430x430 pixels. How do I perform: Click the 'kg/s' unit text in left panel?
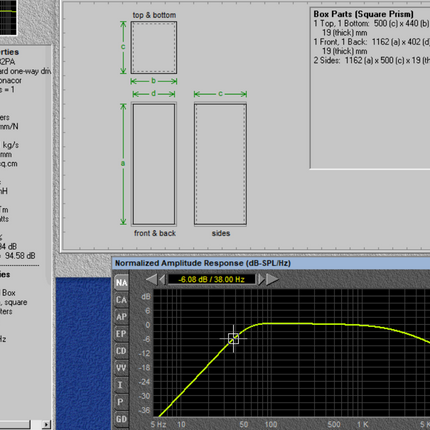(x=11, y=145)
